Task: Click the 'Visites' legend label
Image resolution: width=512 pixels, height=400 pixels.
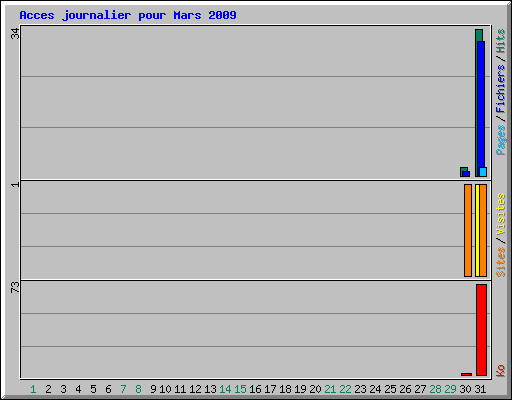Action: click(x=500, y=214)
